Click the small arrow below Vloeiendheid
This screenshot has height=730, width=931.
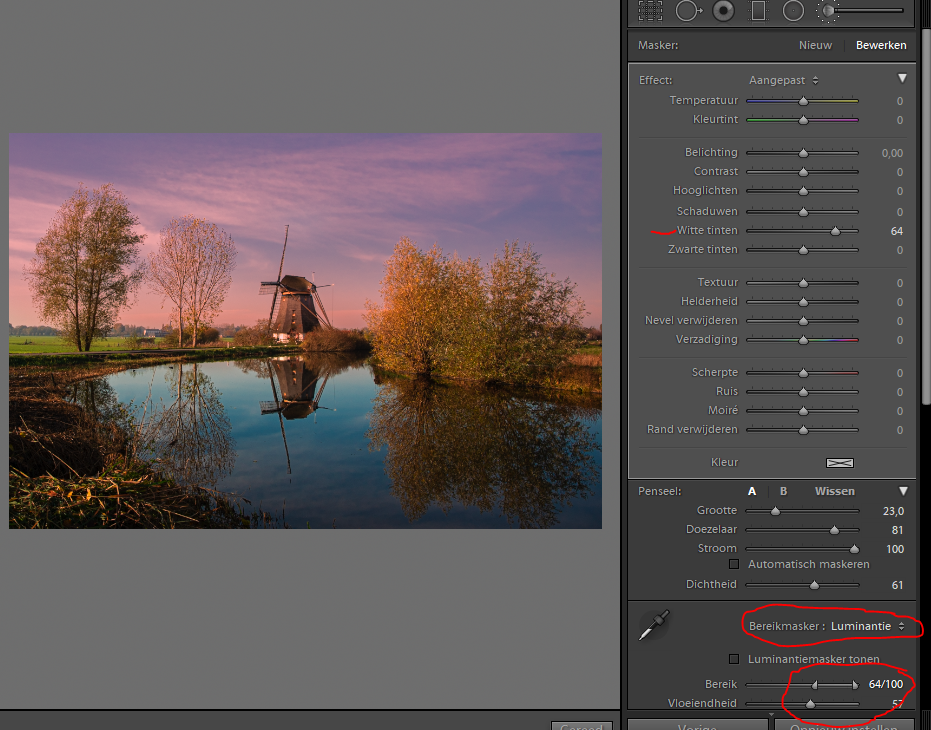[x=771, y=714]
